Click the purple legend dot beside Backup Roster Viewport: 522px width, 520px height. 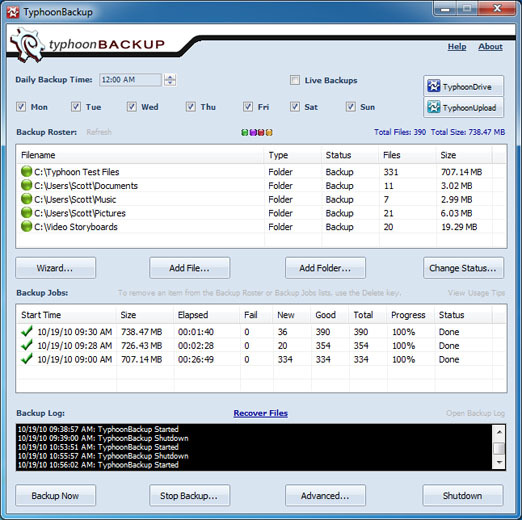tap(253, 133)
